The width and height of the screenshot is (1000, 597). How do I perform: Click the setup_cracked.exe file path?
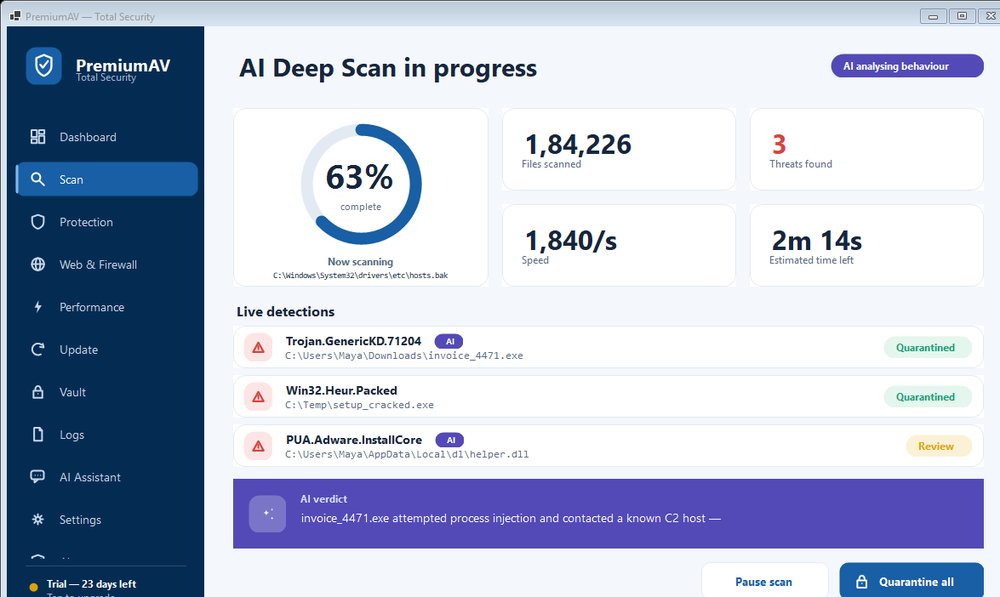[359, 405]
